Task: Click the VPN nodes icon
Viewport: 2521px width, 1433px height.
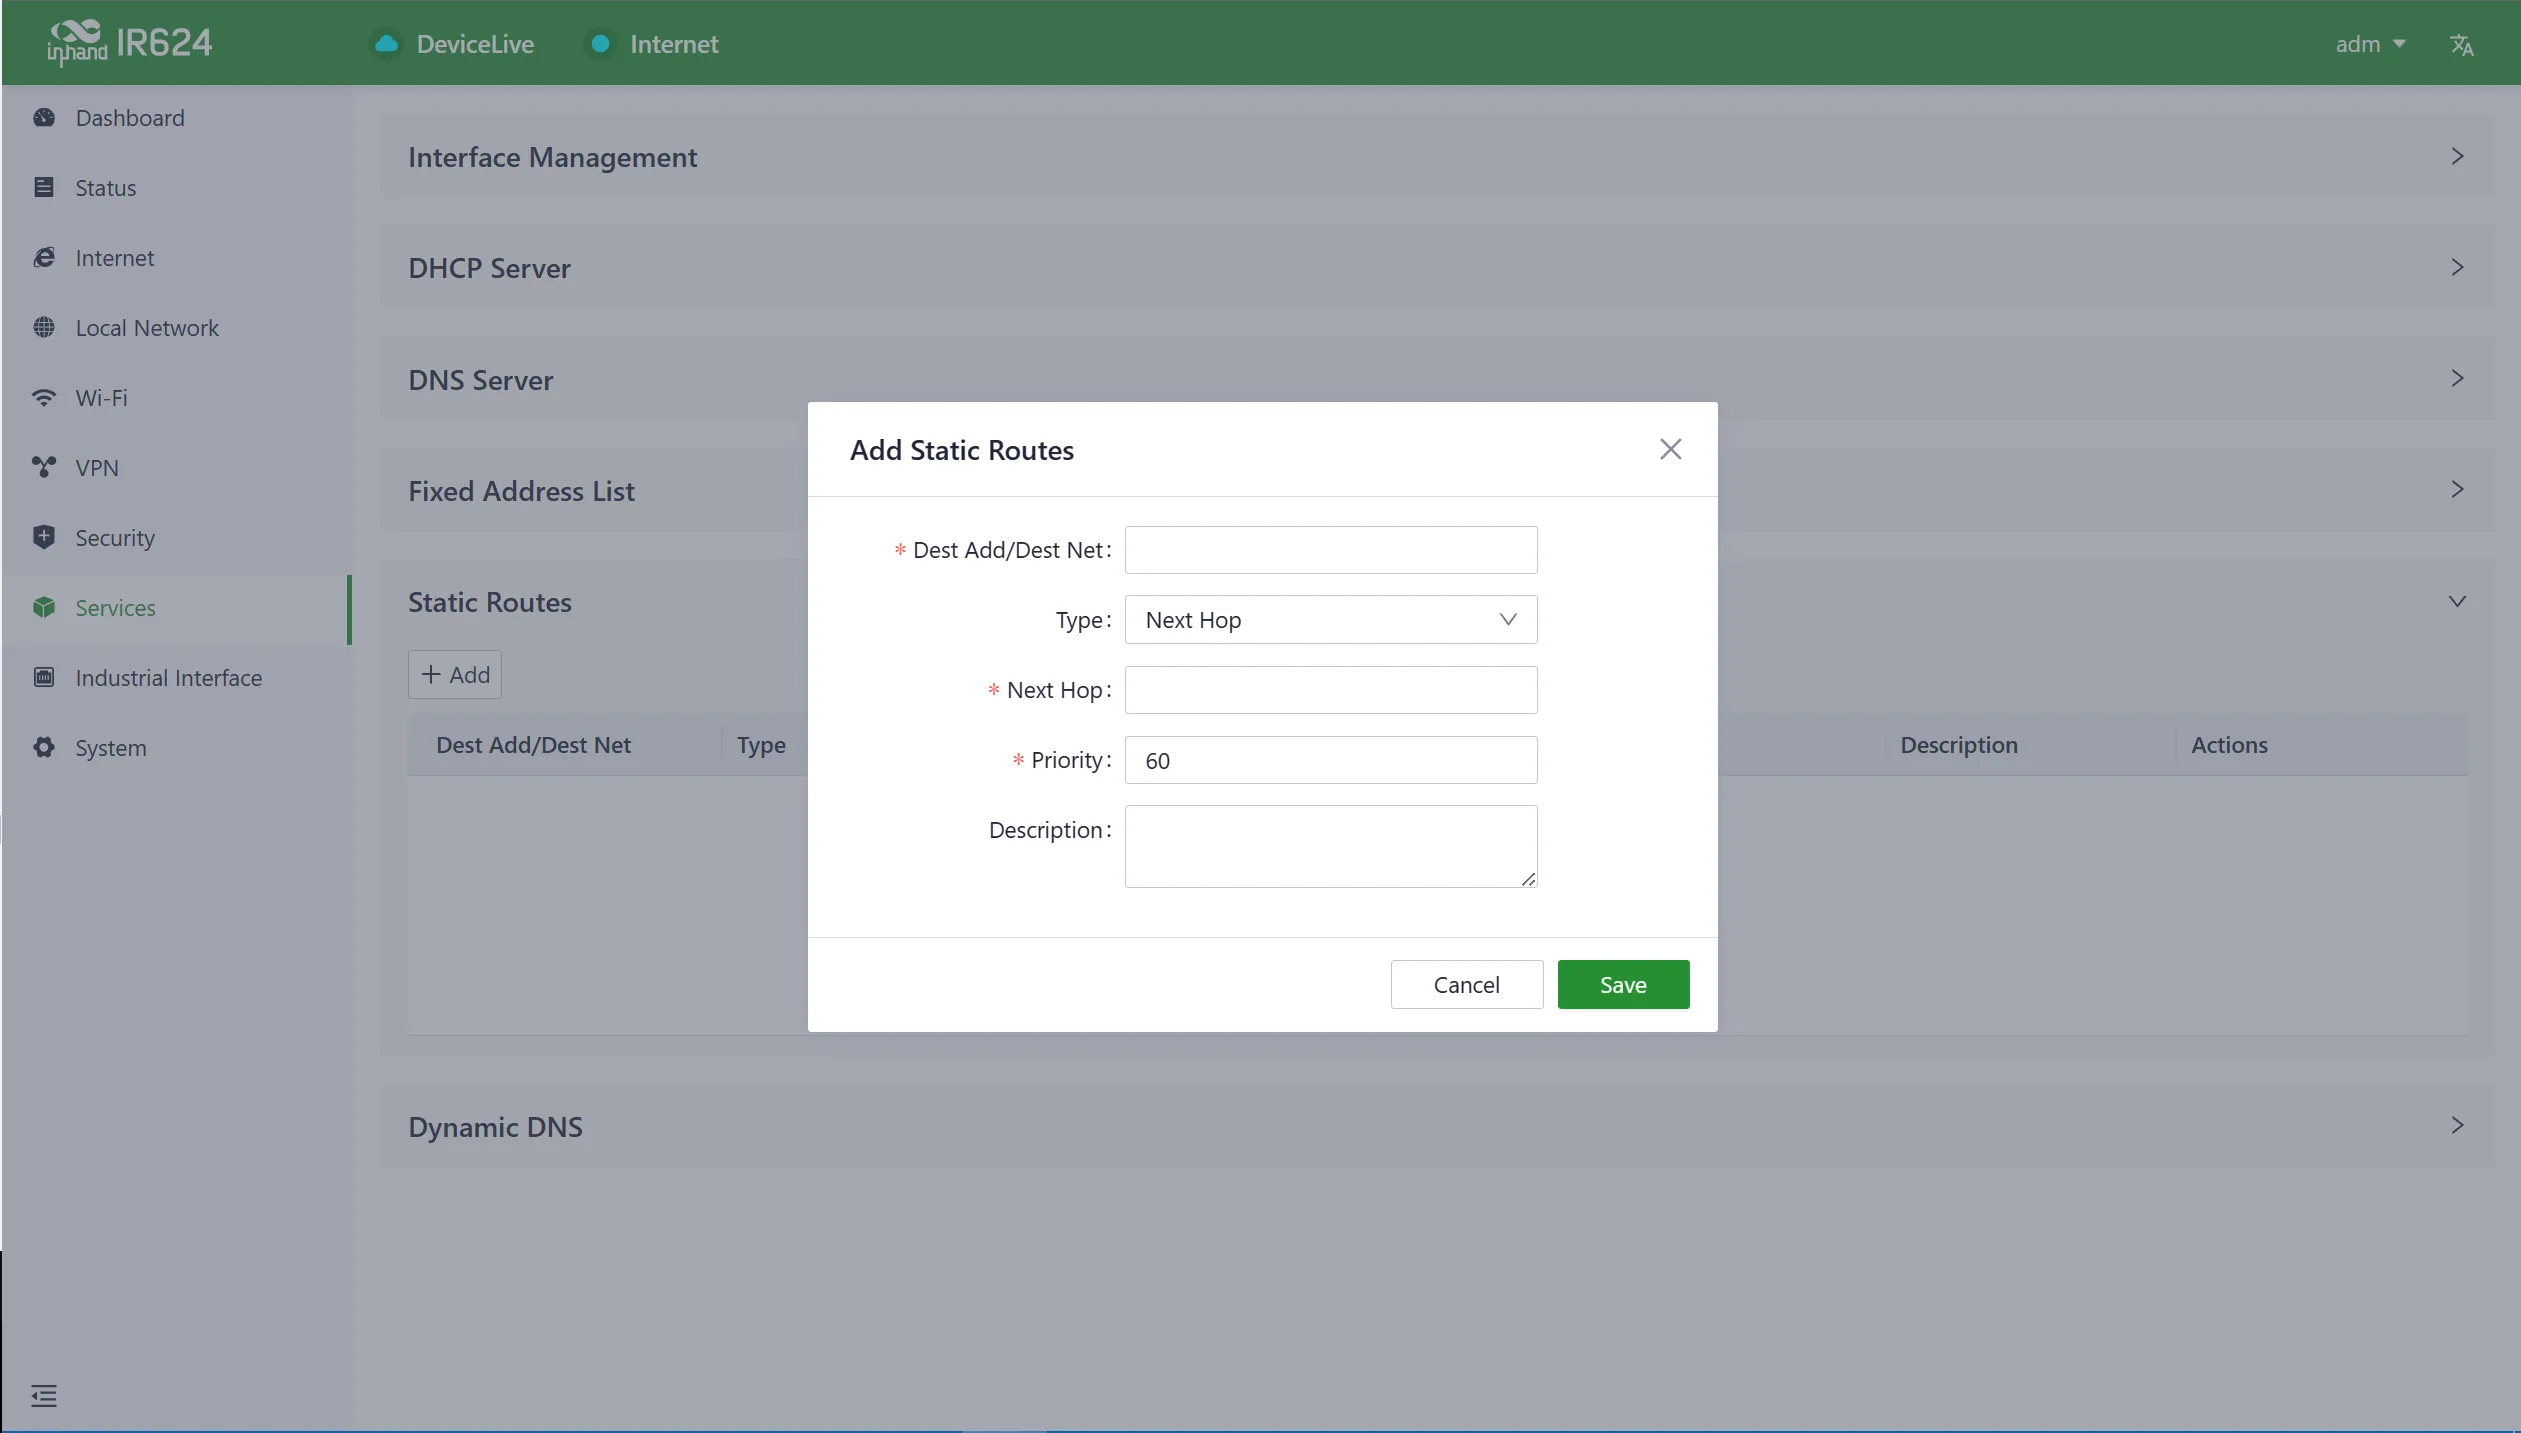Action: point(44,468)
